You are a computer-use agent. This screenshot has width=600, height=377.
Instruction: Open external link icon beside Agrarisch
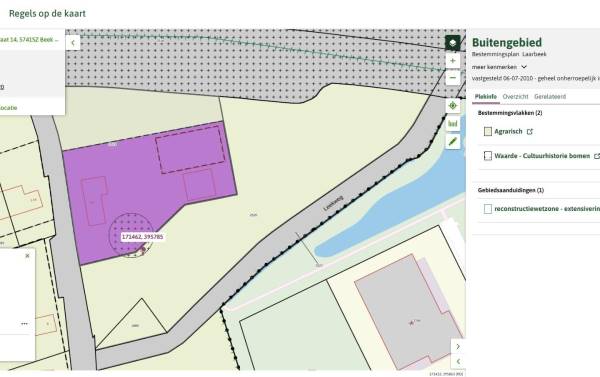tap(530, 132)
